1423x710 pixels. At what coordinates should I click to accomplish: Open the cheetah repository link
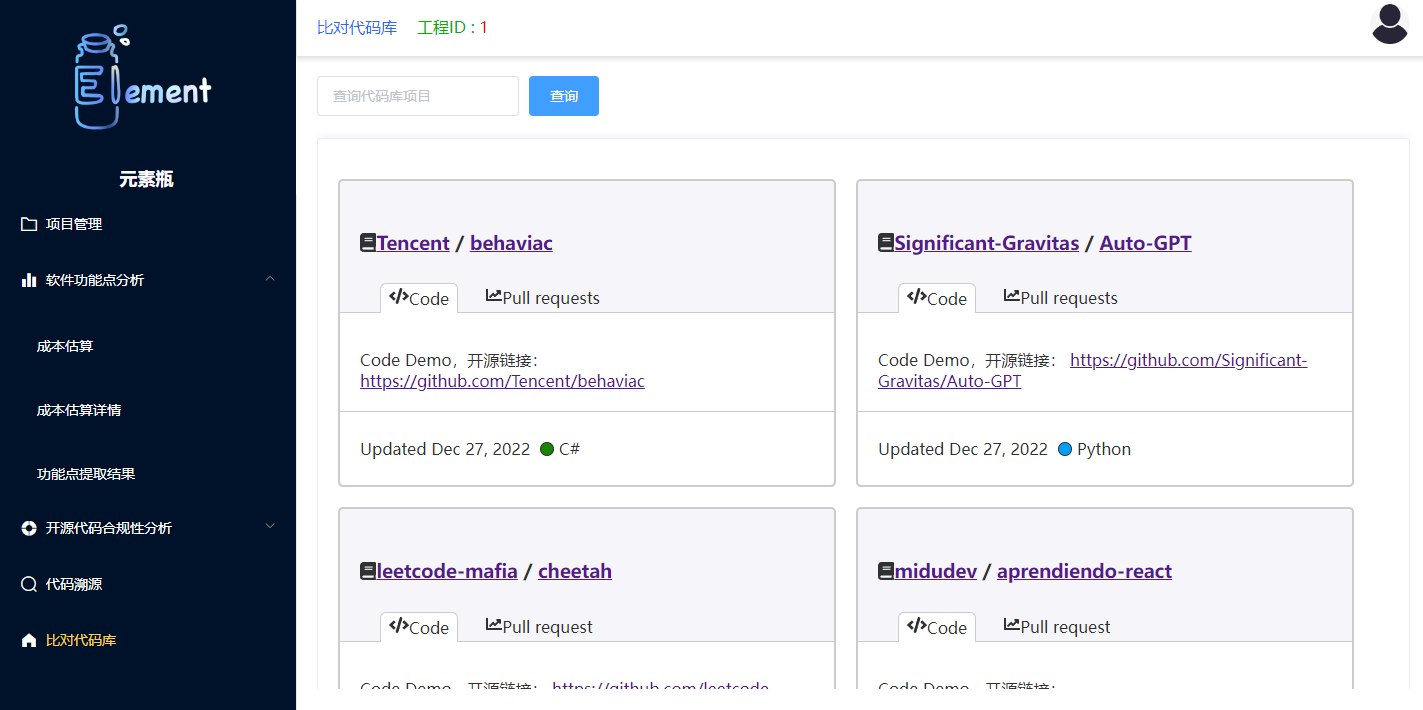pos(574,571)
